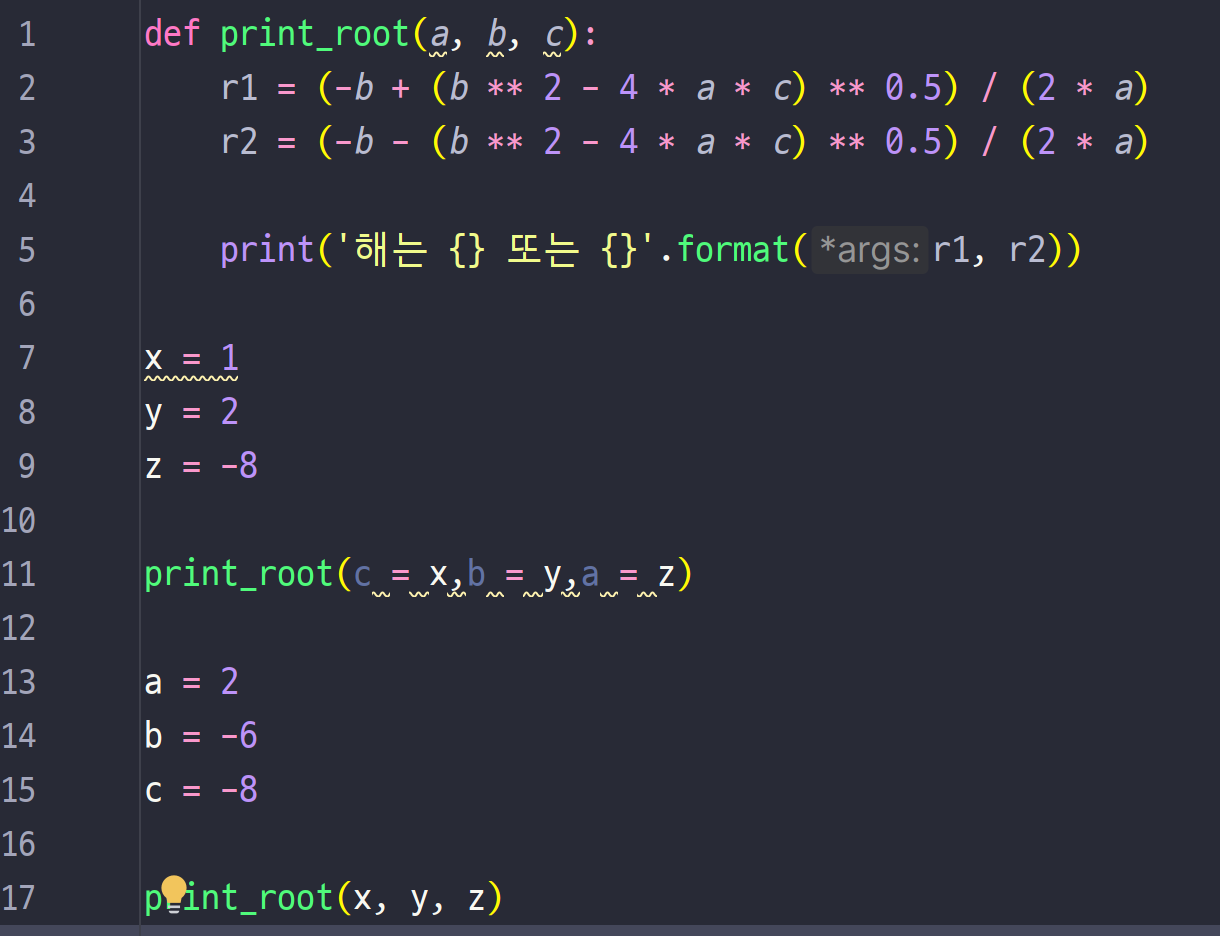The image size is (1220, 936).
Task: Click parameter 'c' in the function signature
Action: point(553,36)
